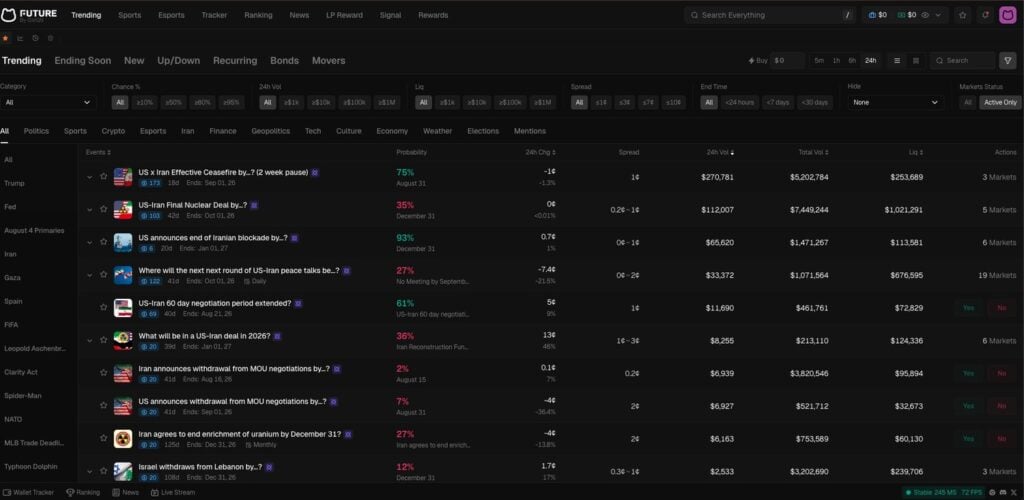Star the Israel withdraws from Lebanon row
This screenshot has width=1024, height=500.
coord(103,471)
